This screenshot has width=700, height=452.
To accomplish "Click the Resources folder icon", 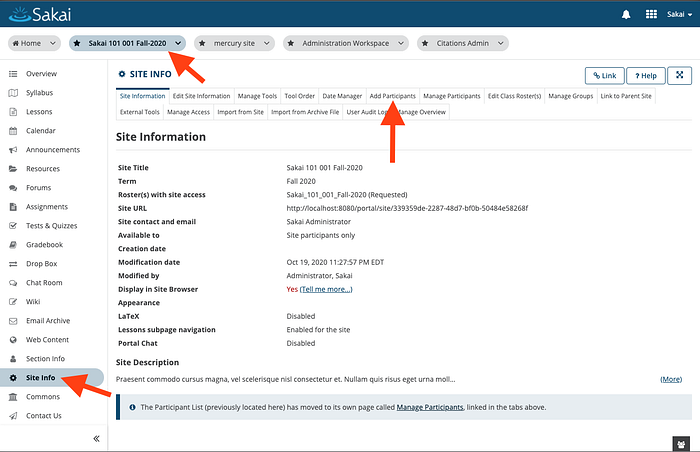I will (13, 169).
